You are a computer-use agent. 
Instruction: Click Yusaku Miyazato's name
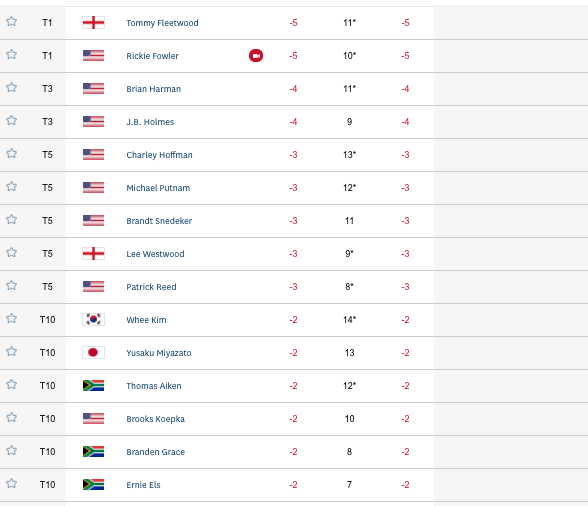click(x=159, y=353)
